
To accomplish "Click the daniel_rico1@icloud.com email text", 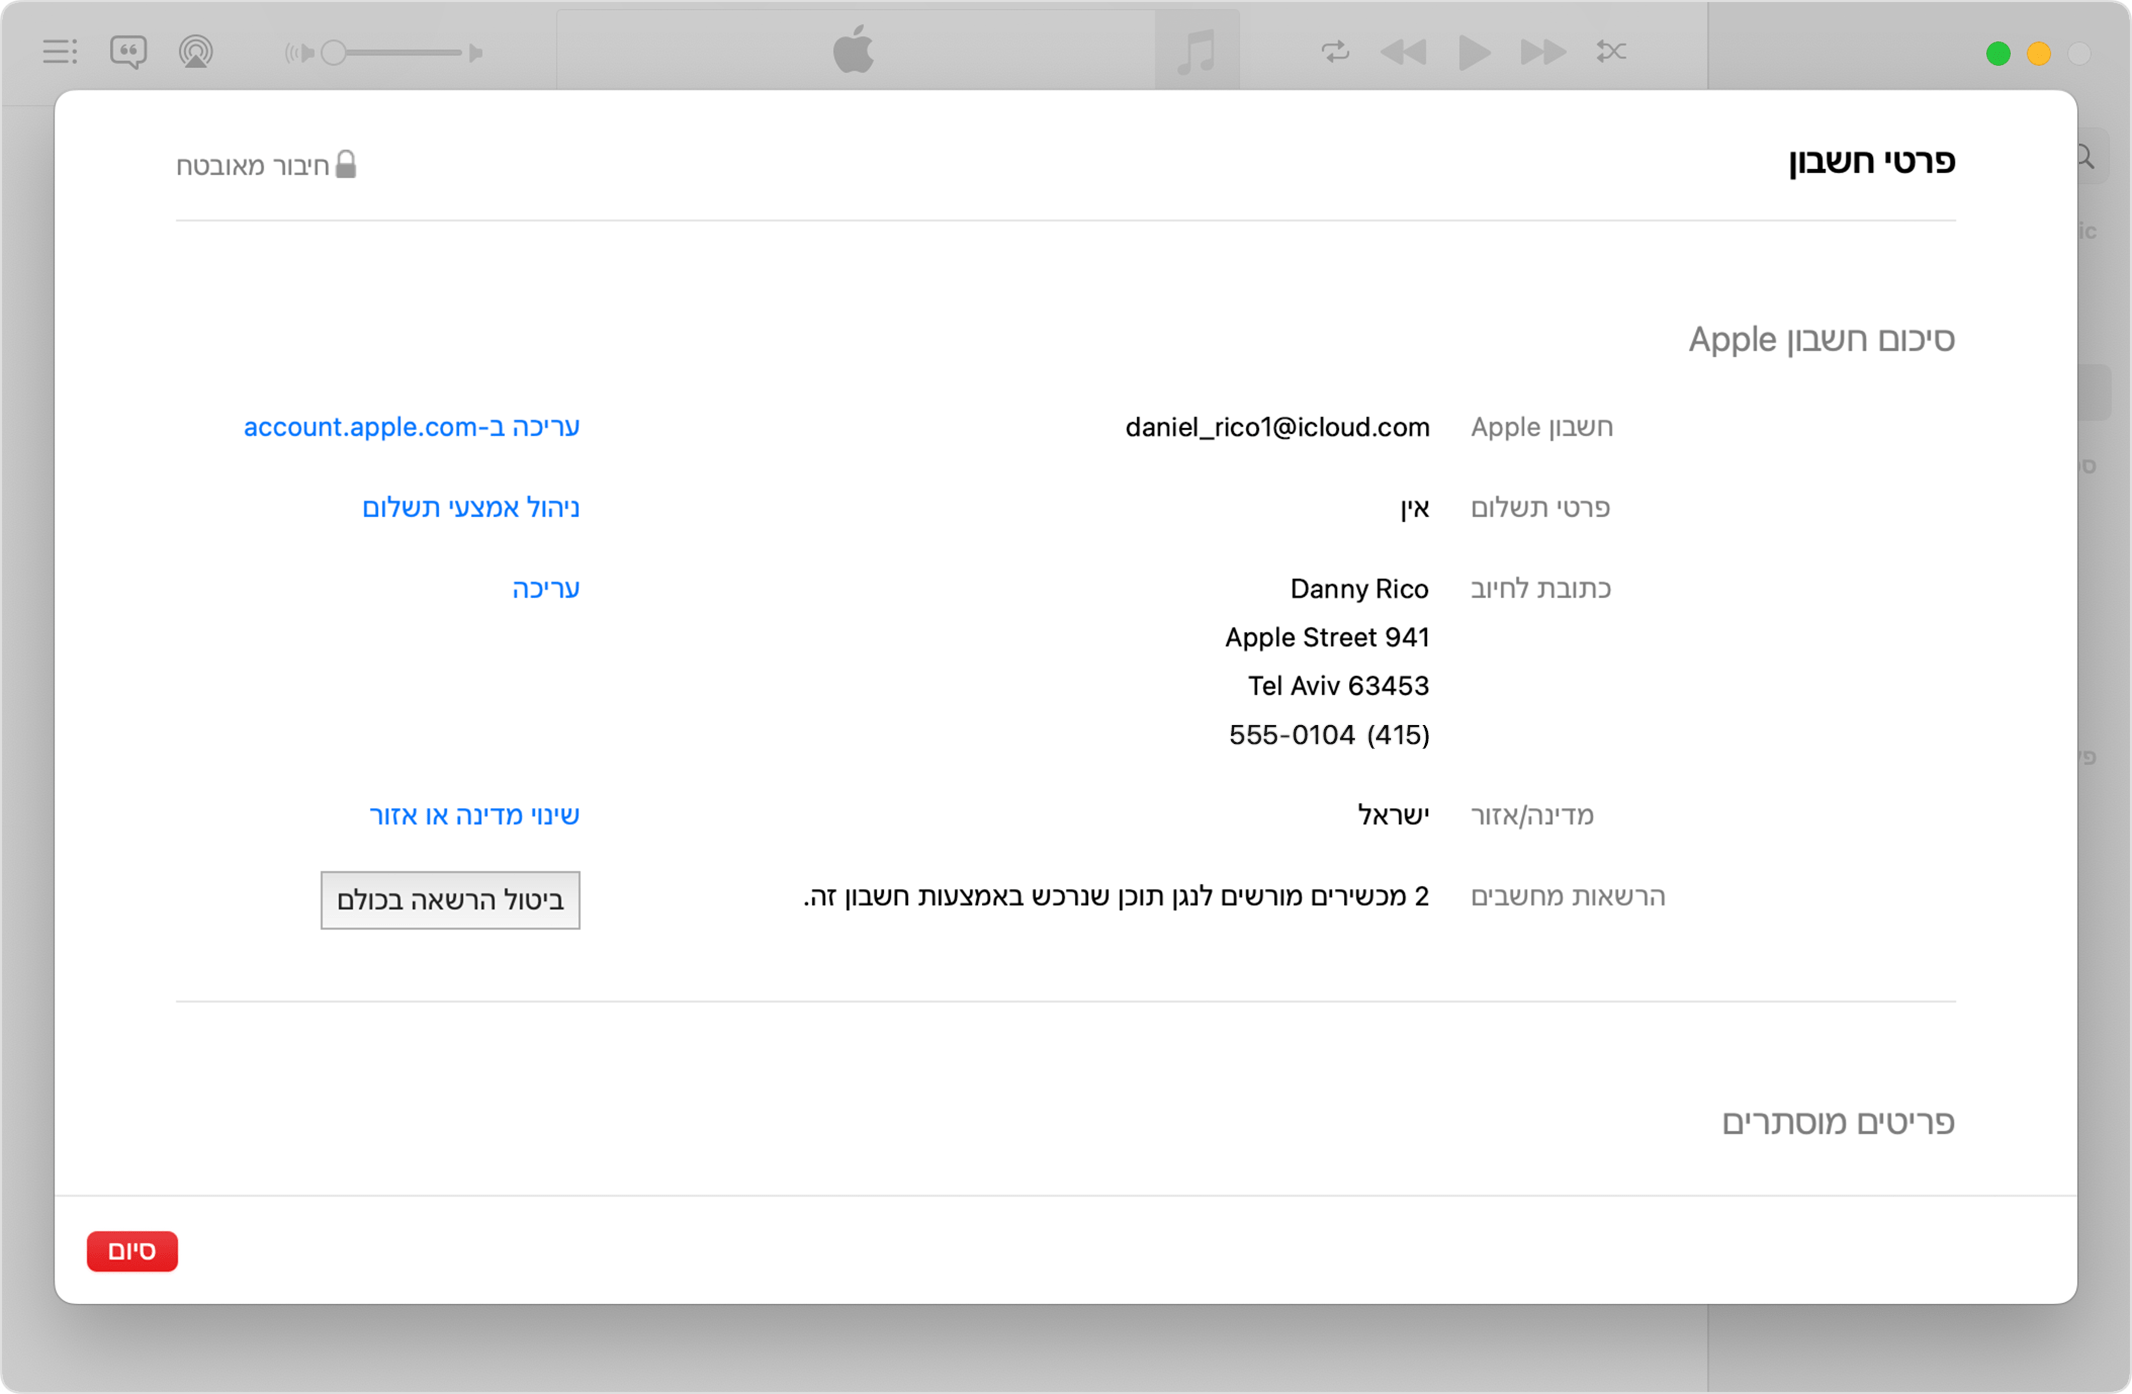I will click(1277, 427).
